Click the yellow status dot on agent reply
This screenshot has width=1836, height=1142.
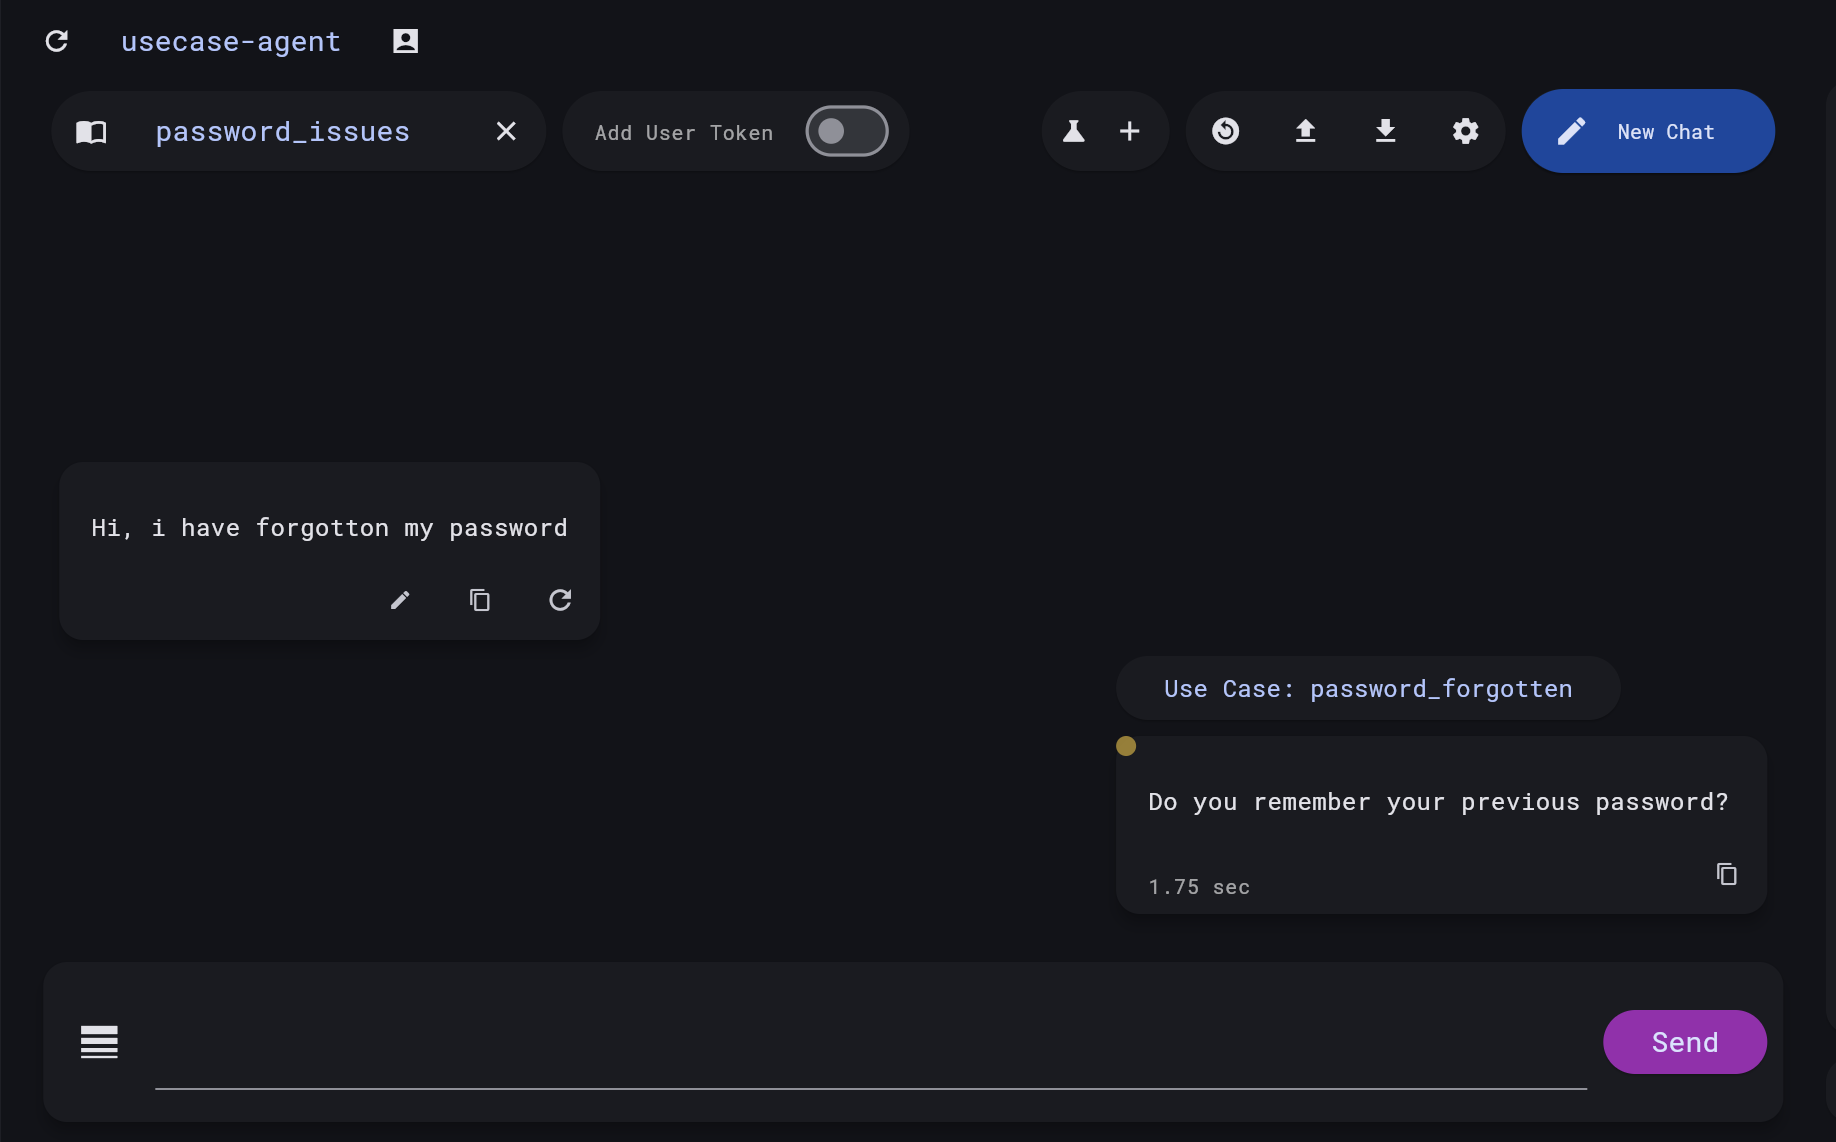click(1126, 746)
